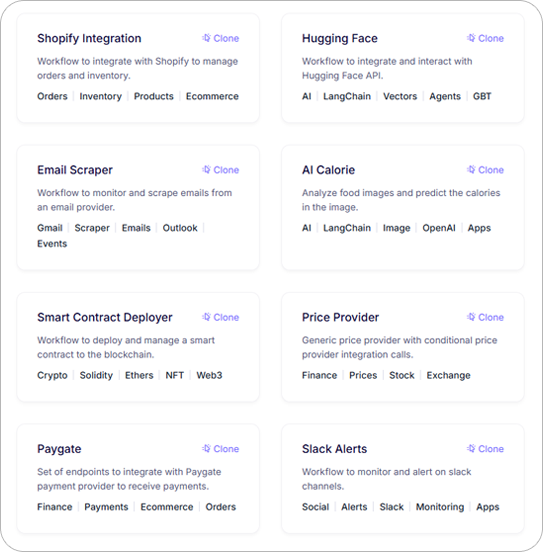543x552 pixels.
Task: Clone the Slack Alerts workflow
Action: click(x=486, y=449)
